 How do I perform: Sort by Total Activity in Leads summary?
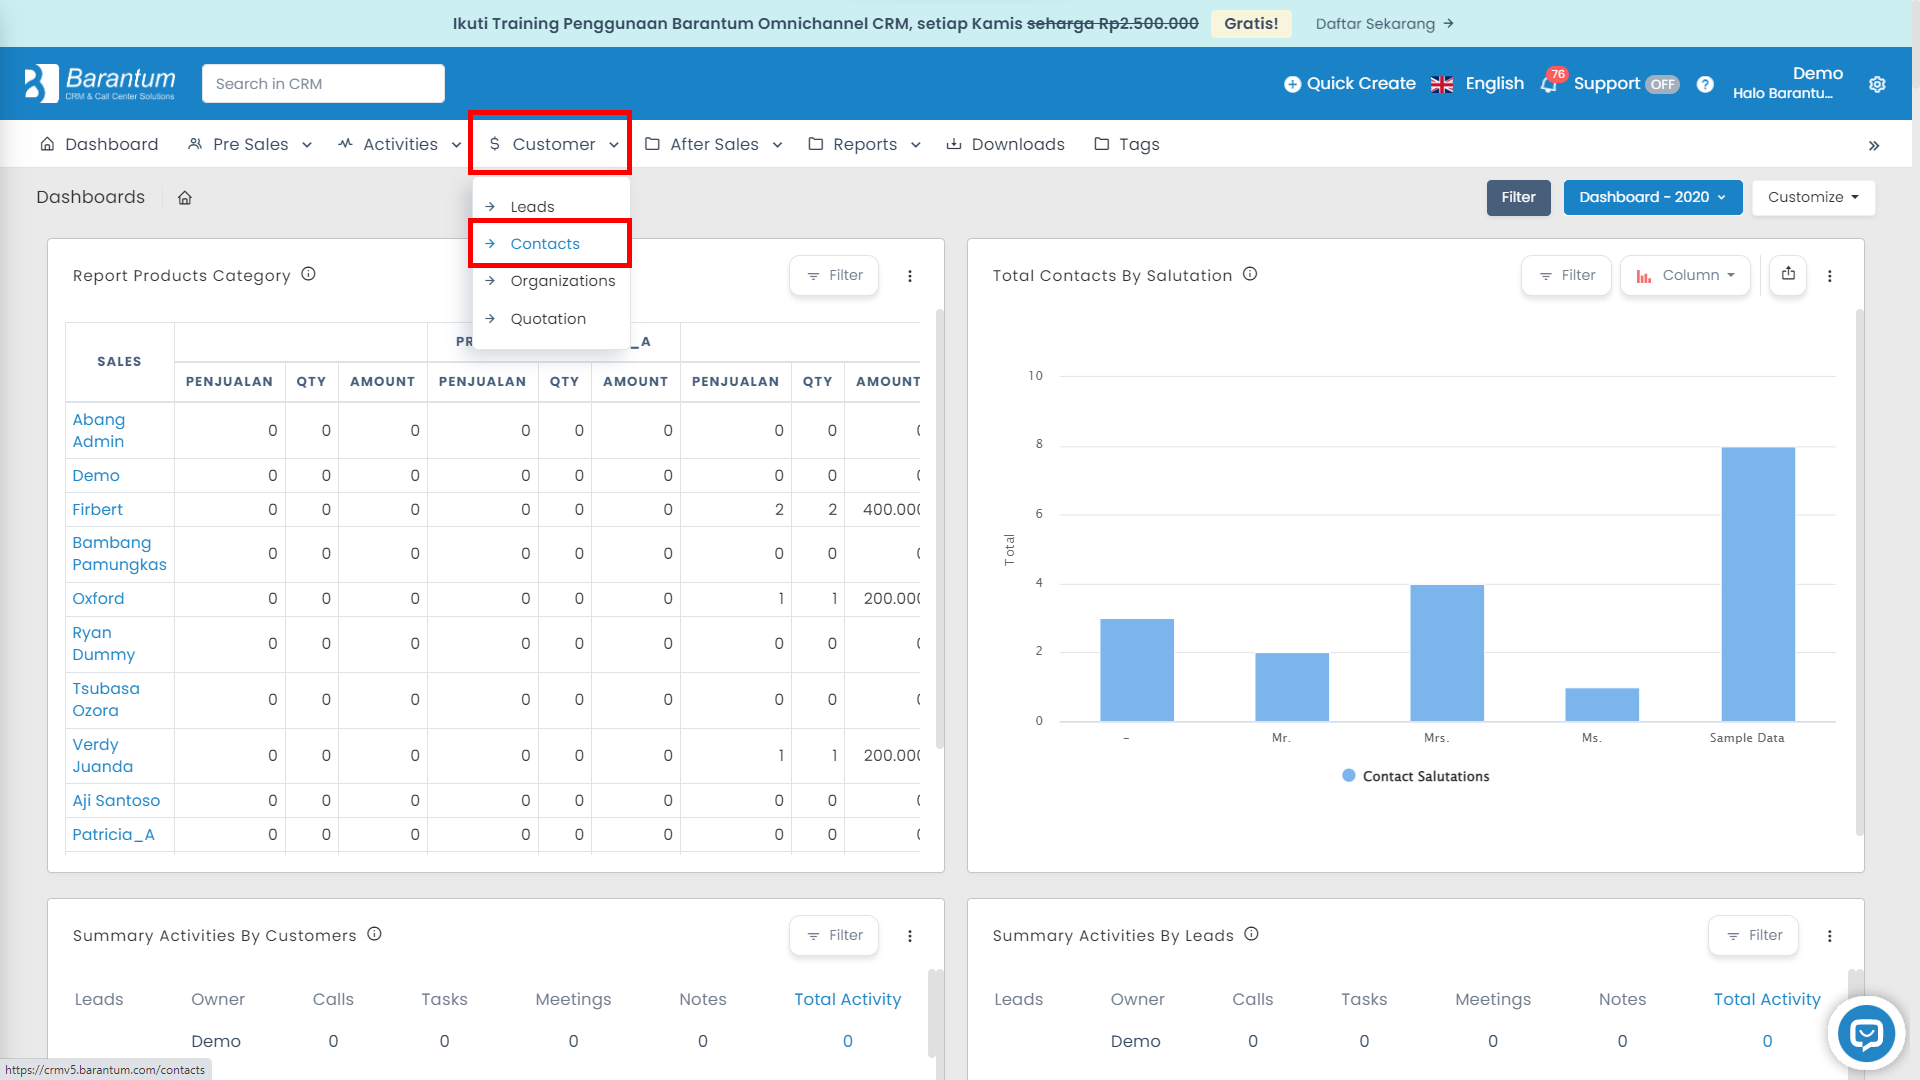[x=1767, y=999]
